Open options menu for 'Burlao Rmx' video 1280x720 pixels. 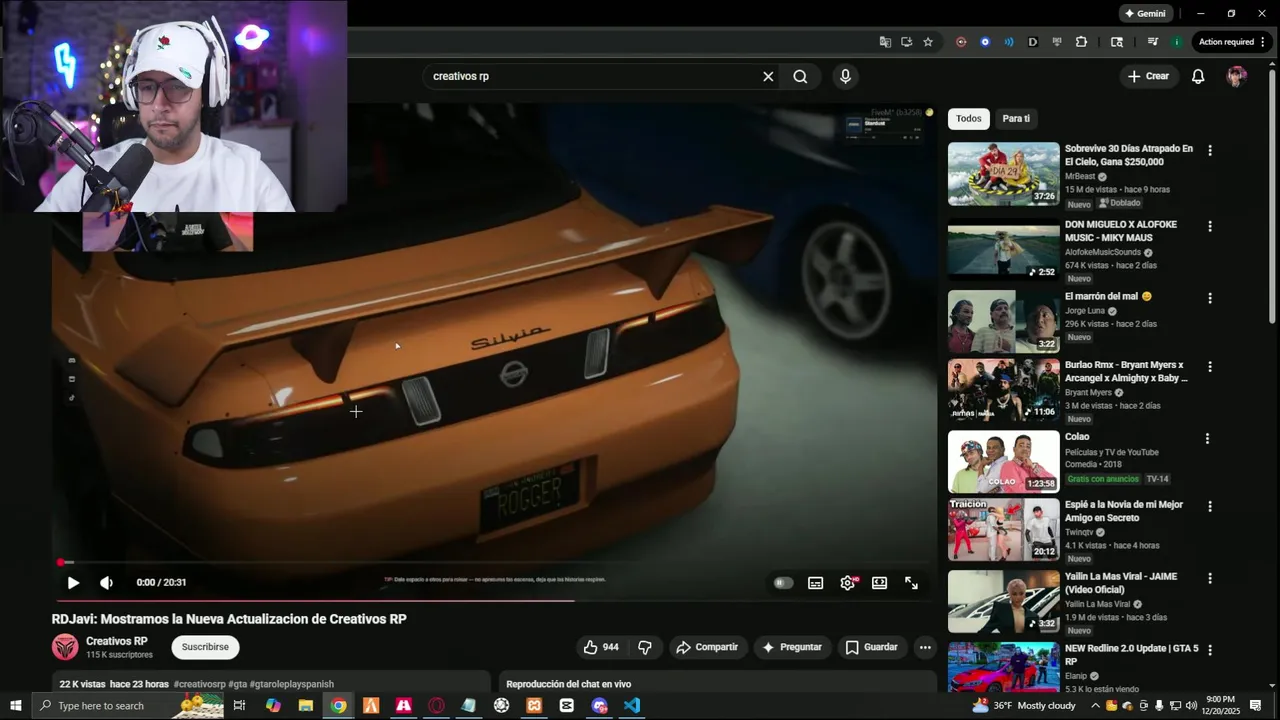coord(1209,366)
